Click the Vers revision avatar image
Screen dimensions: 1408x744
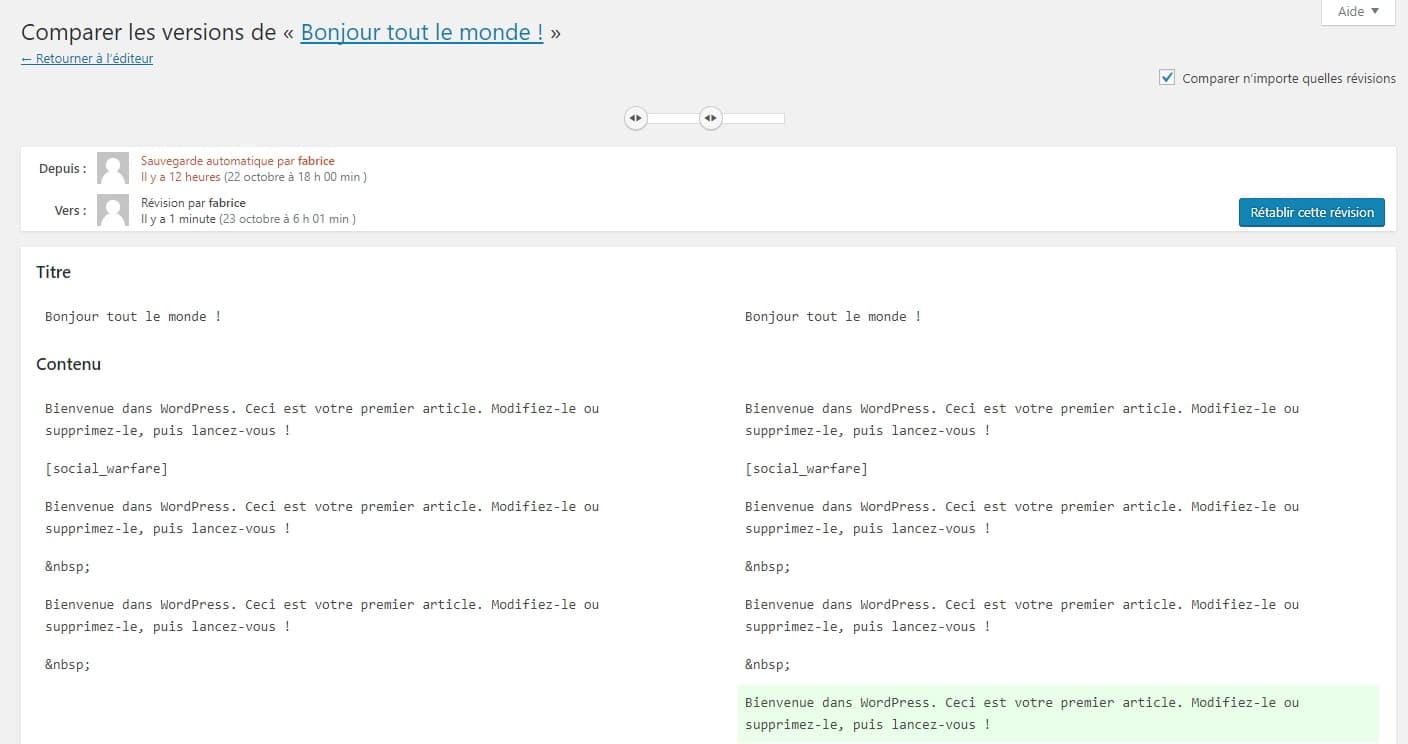(x=112, y=210)
